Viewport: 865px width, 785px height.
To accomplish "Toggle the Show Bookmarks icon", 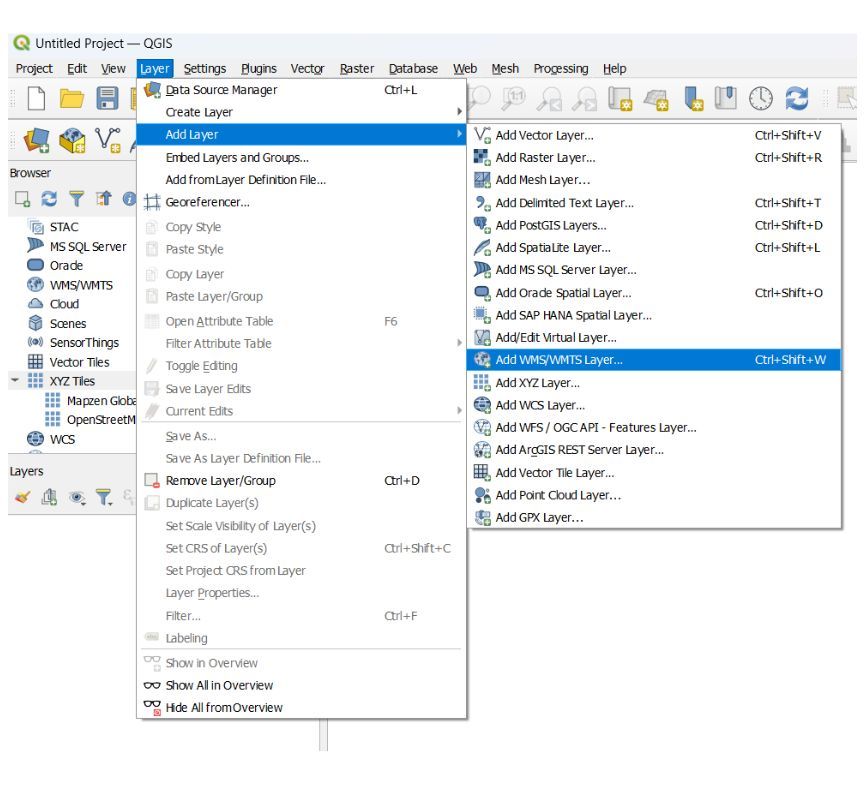I will (x=723, y=100).
